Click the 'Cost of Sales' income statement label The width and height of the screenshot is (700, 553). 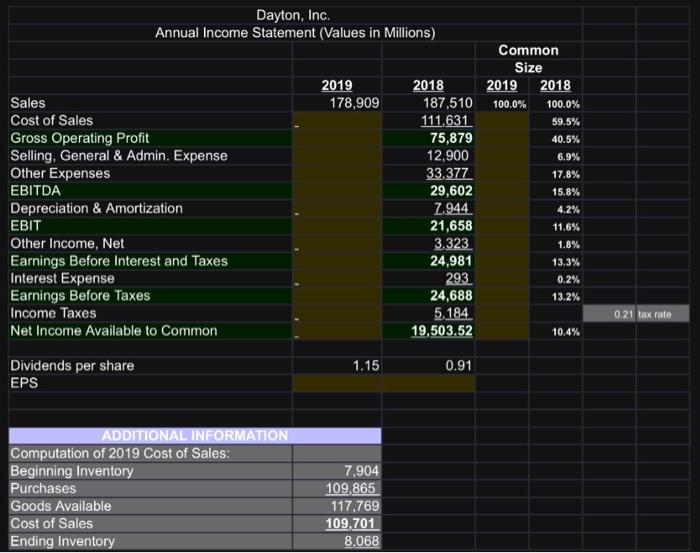(52, 121)
